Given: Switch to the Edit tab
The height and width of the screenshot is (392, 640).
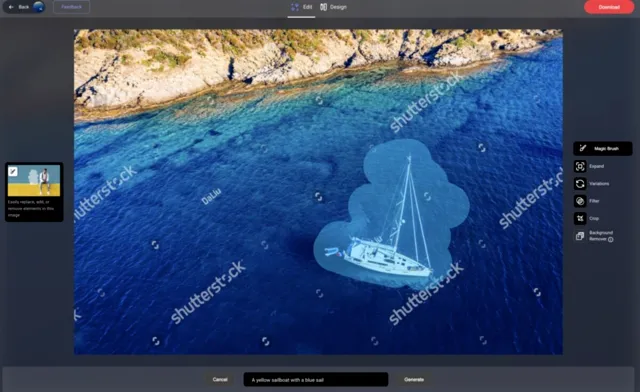Looking at the screenshot, I should [x=302, y=7].
